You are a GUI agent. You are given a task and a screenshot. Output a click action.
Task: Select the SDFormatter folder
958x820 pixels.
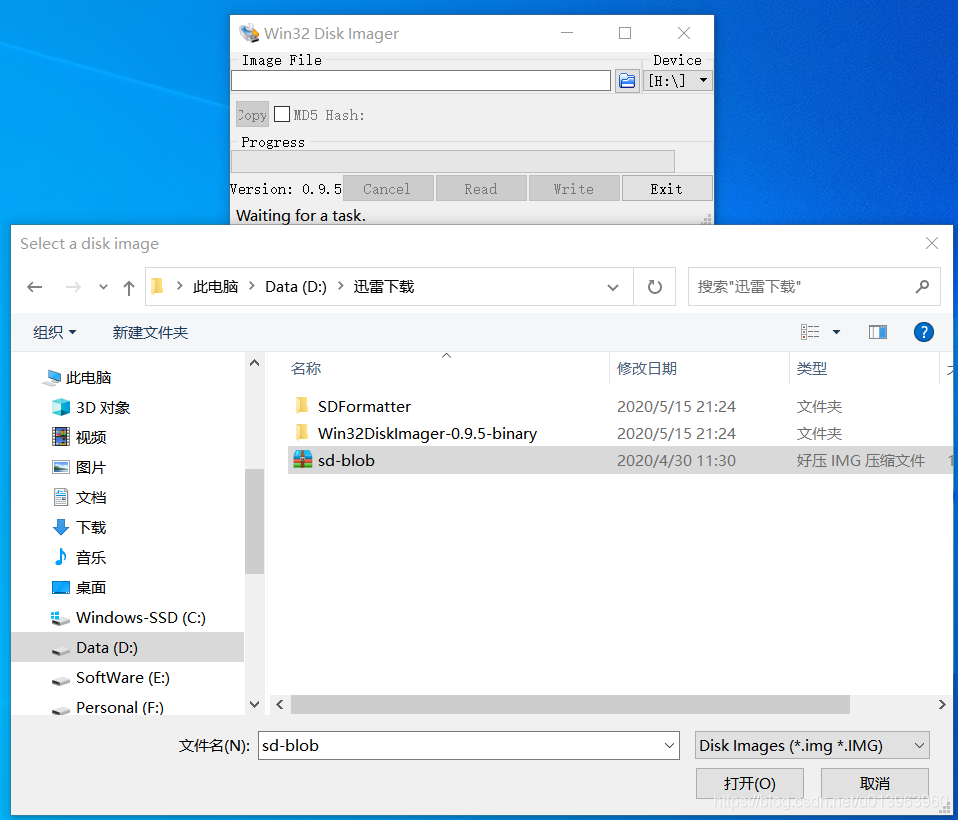pos(364,406)
